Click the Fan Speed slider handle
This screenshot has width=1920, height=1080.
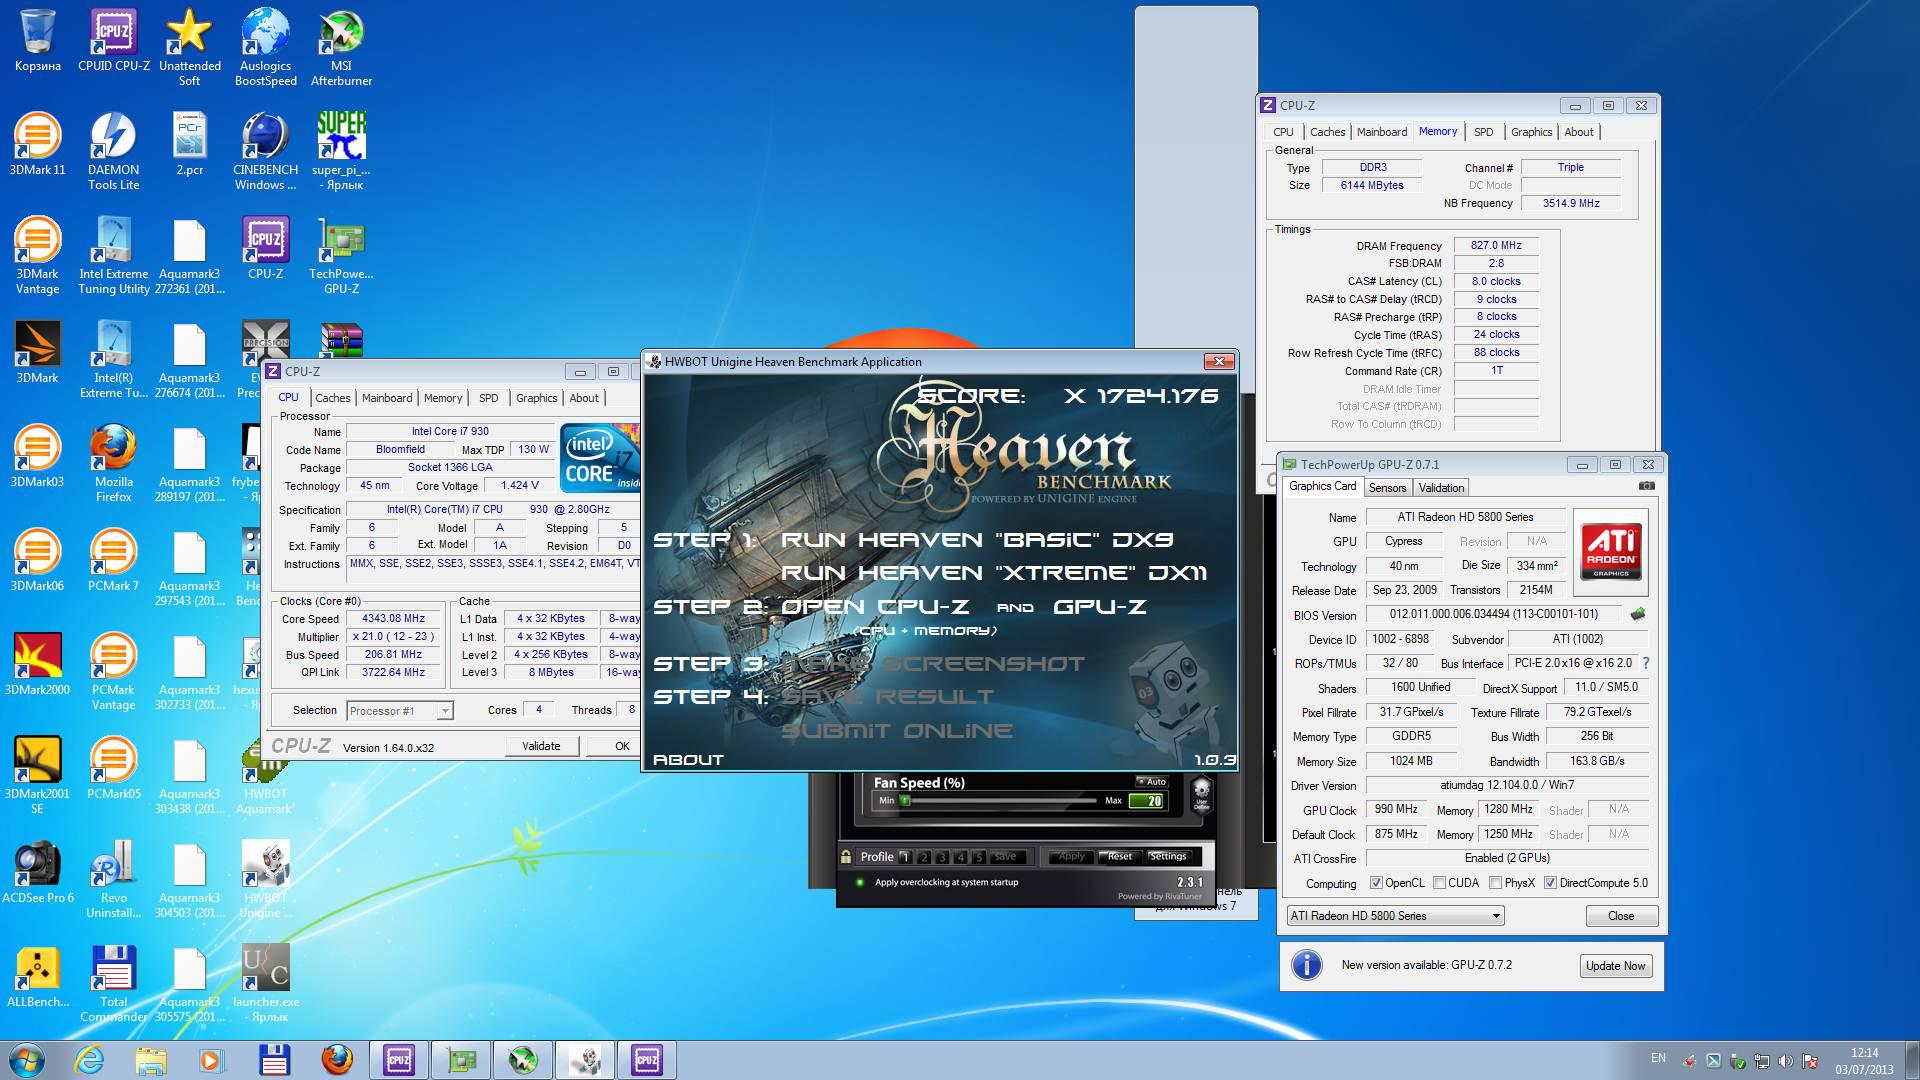905,801
